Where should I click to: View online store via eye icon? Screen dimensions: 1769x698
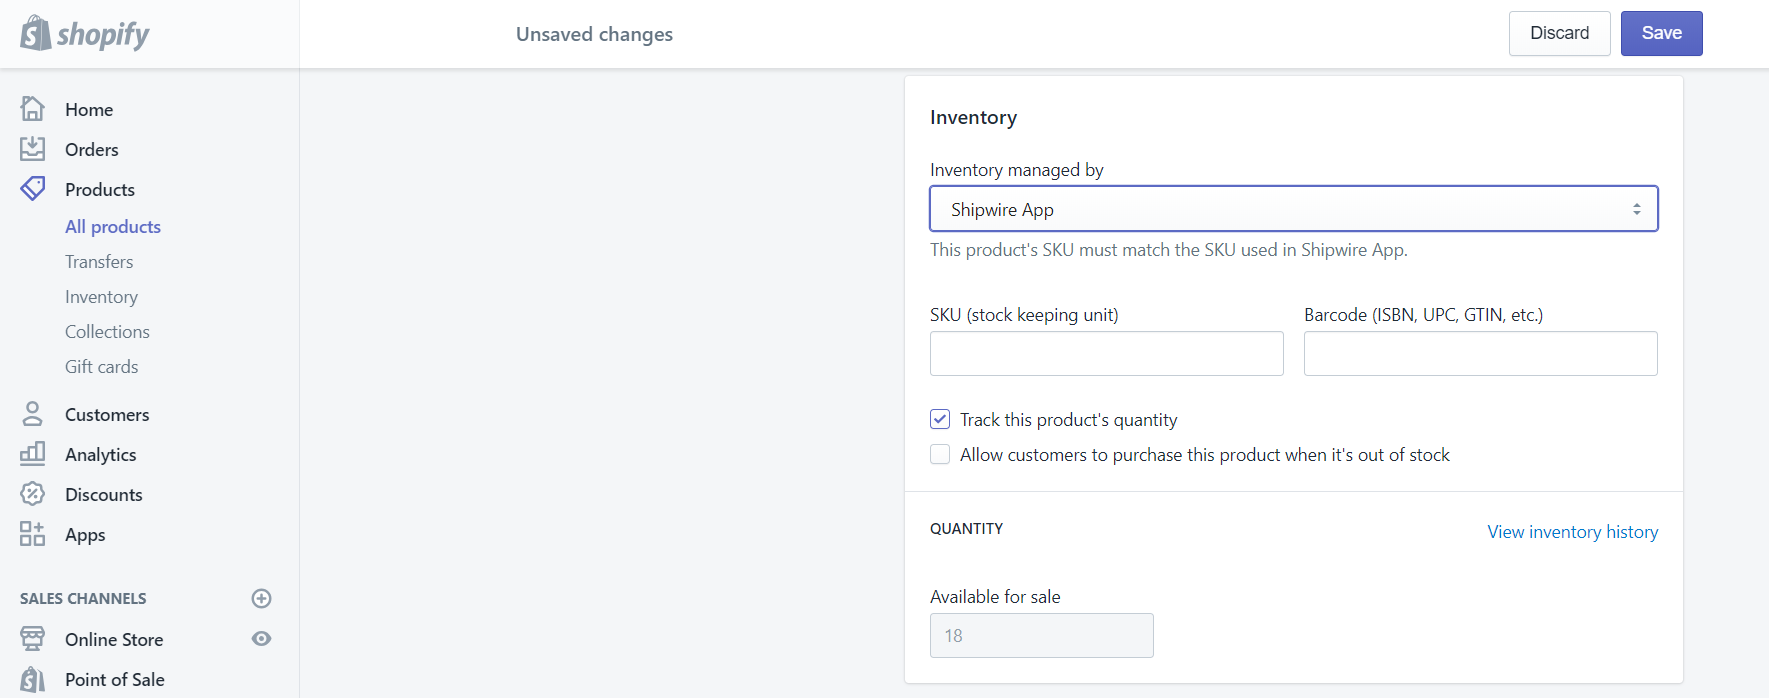point(262,639)
